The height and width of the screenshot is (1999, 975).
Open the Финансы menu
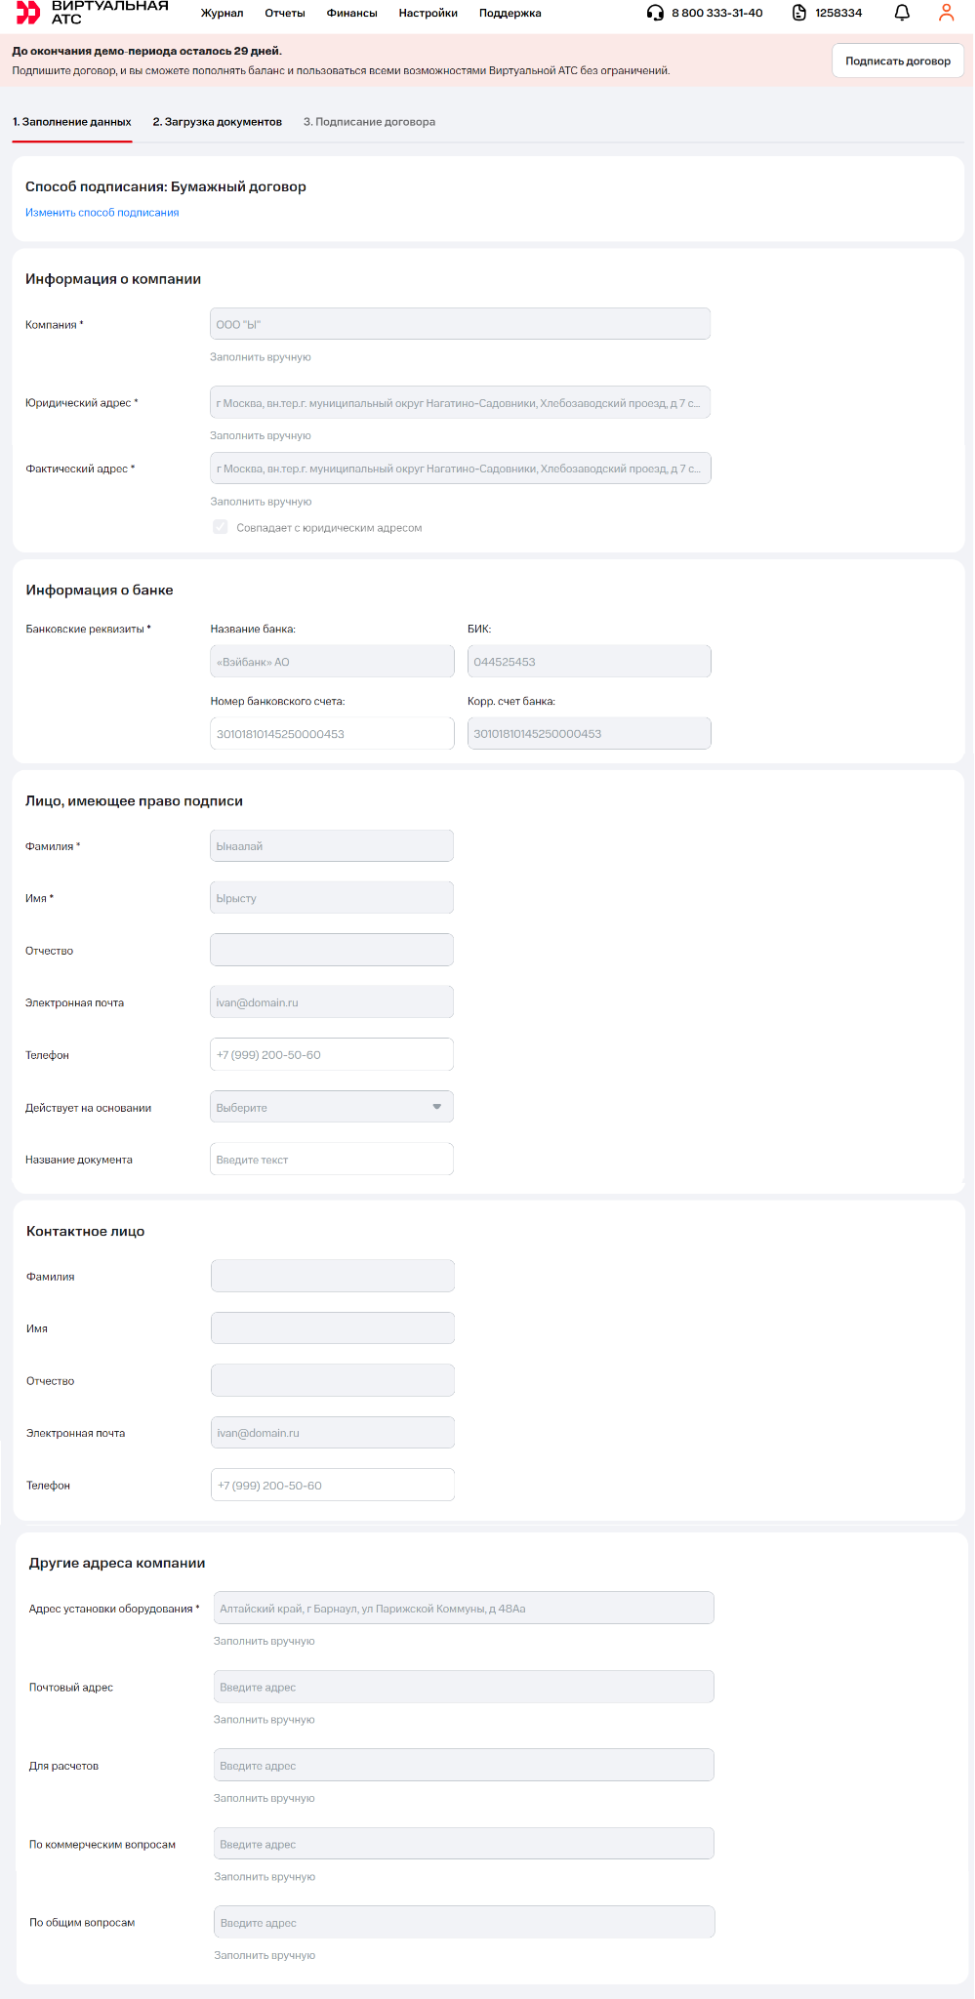pyautogui.click(x=352, y=13)
